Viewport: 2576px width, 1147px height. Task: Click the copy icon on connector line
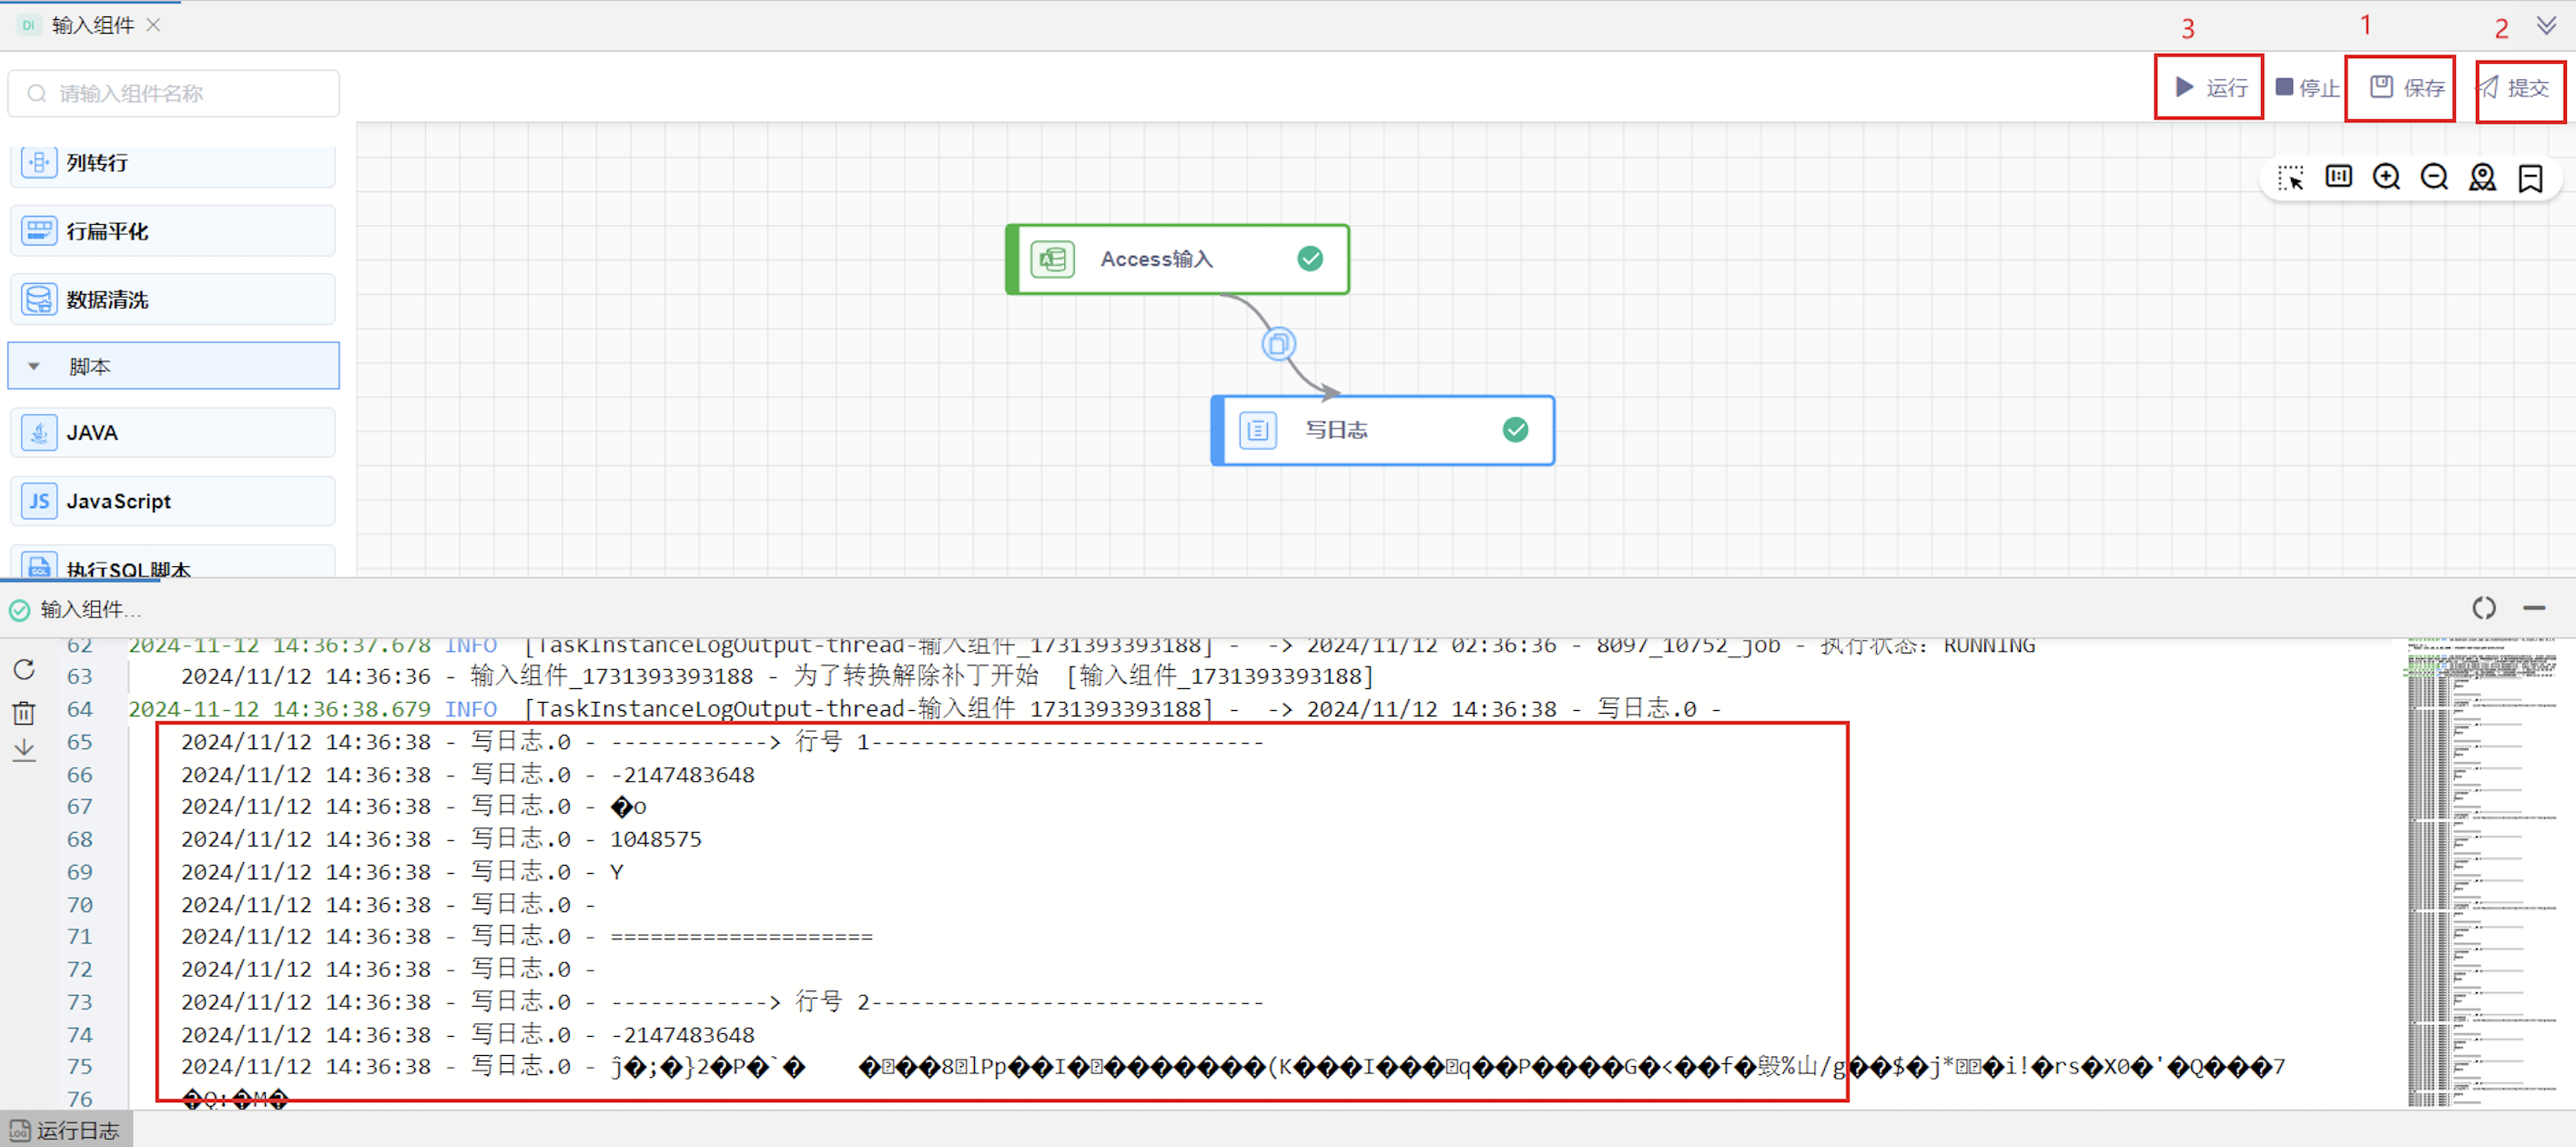click(x=1278, y=344)
